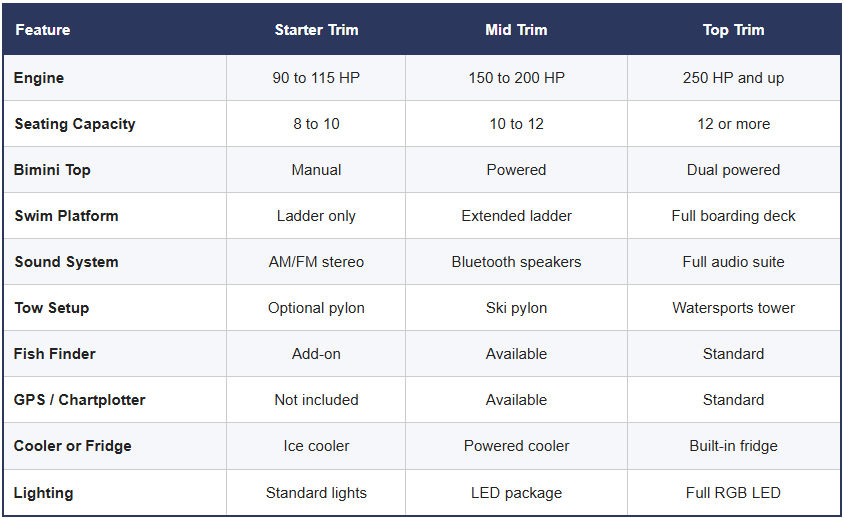
Task: Click the Sound System row label
Action: pos(66,262)
